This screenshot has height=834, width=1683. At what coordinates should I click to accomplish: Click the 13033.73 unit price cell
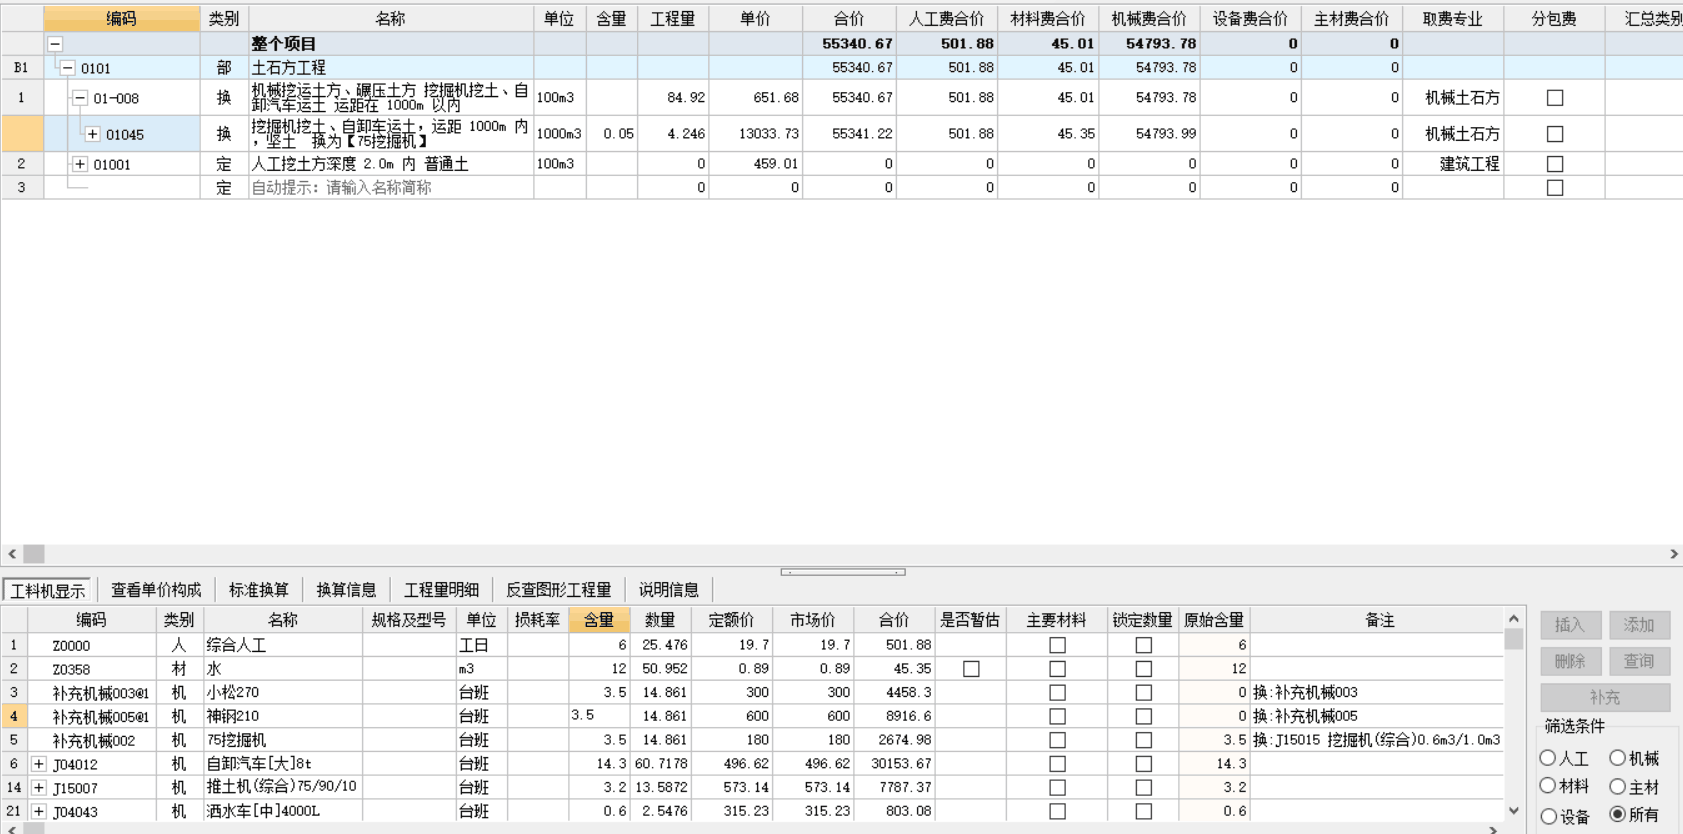click(756, 134)
